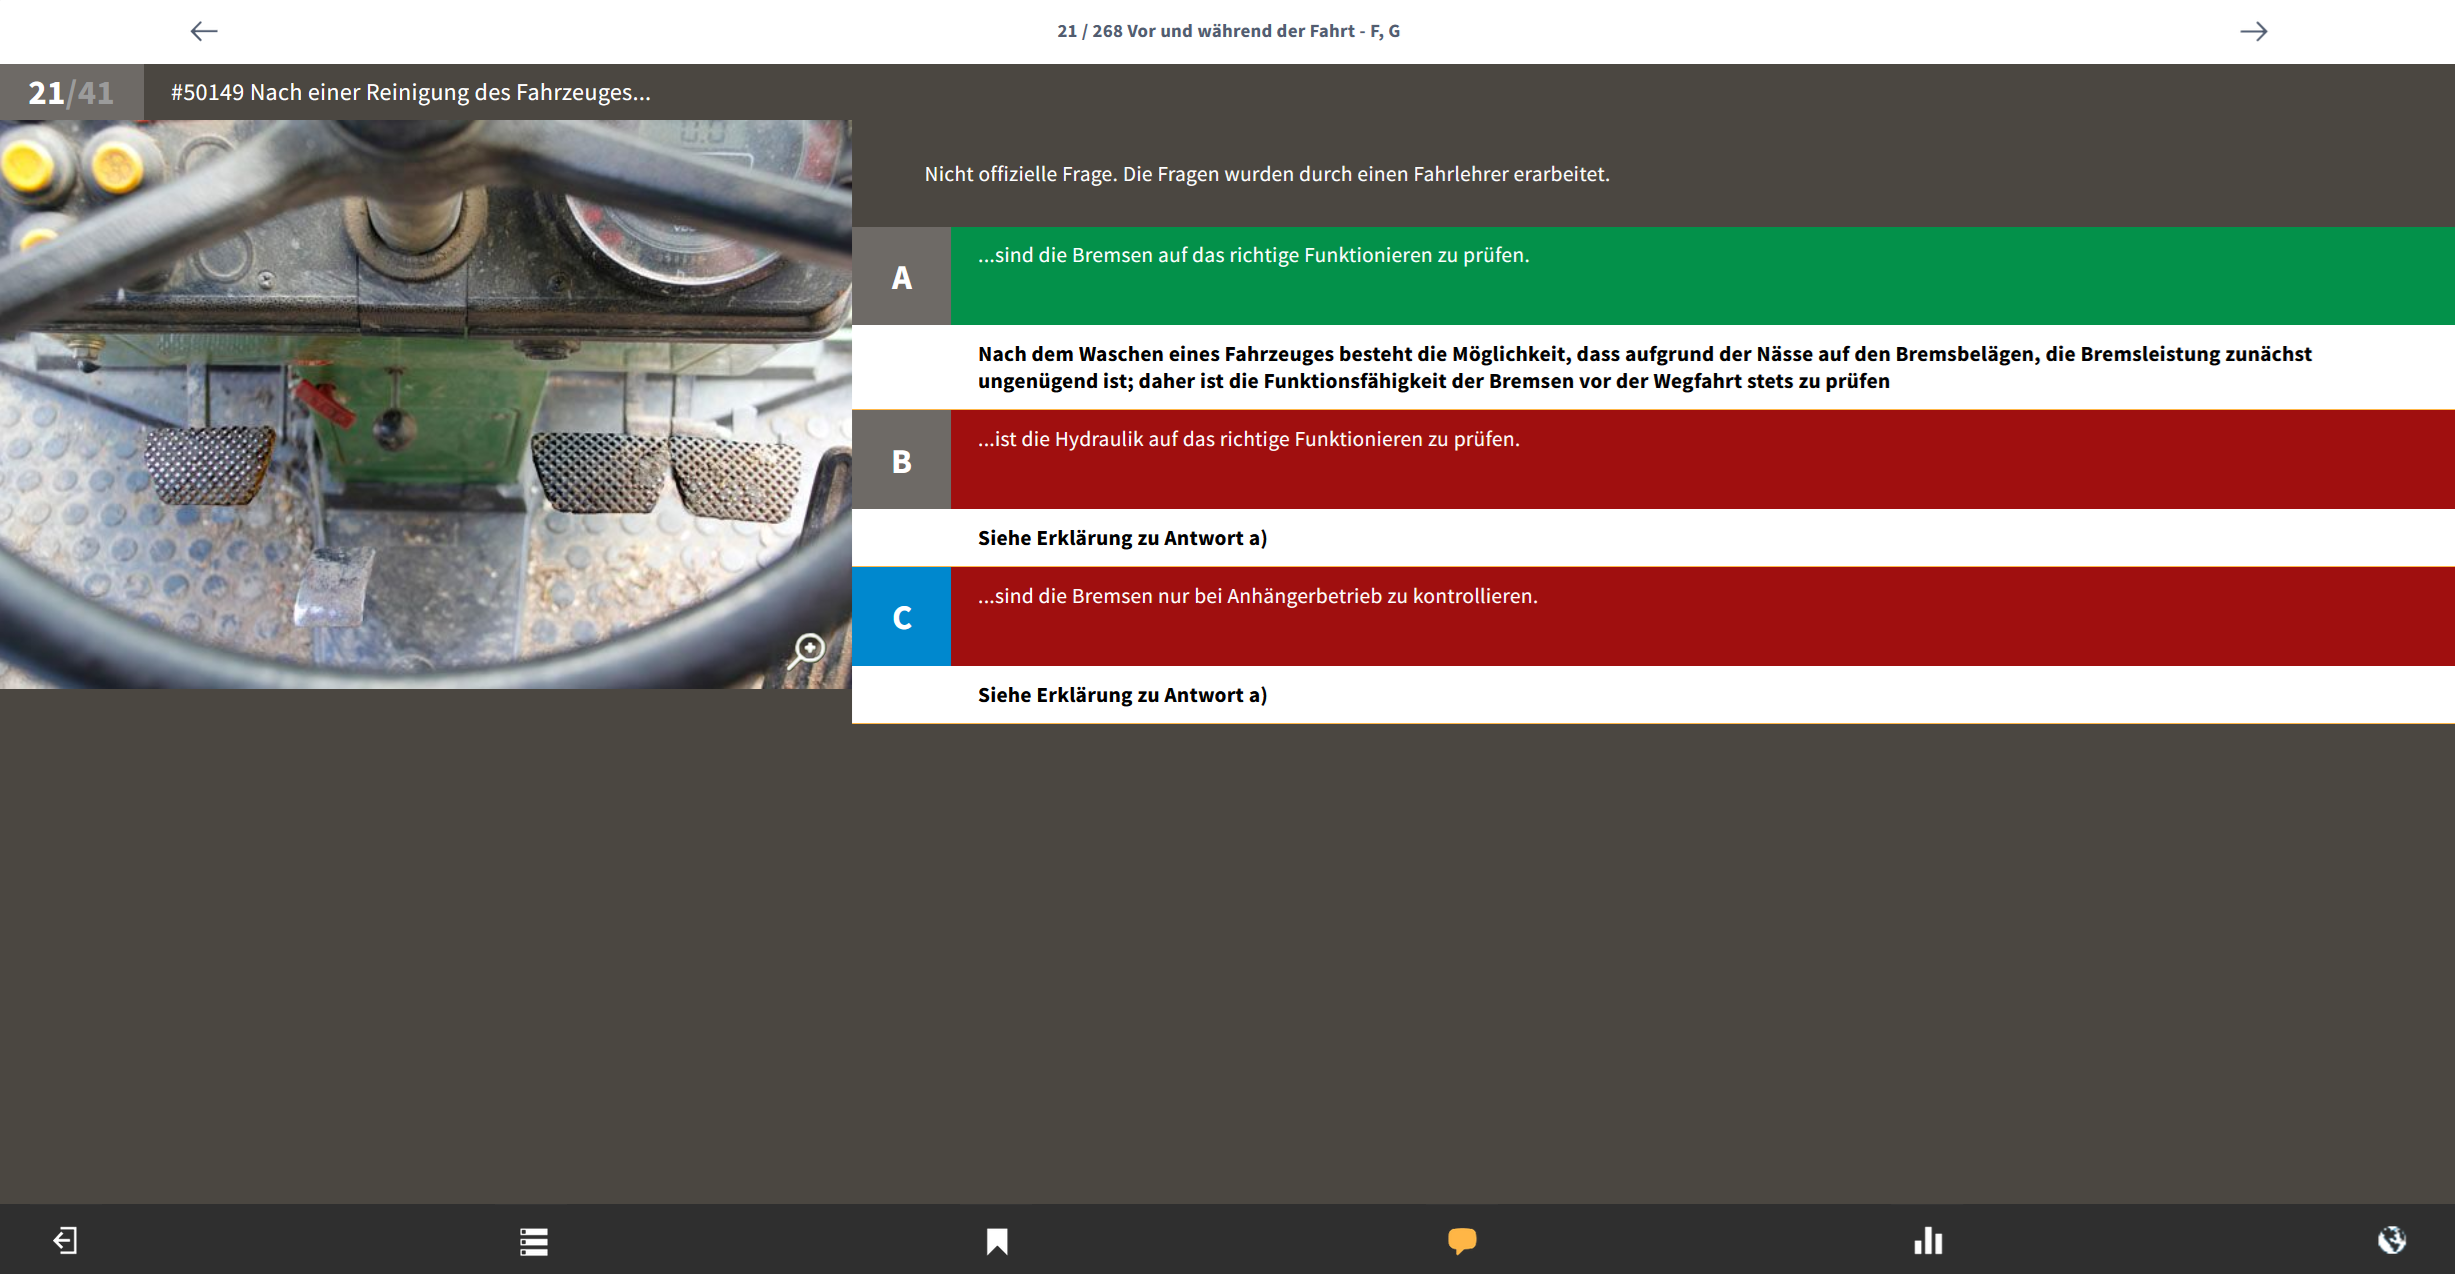The width and height of the screenshot is (2455, 1274).
Task: Go to the previous question with the left arrow
Action: 204,31
